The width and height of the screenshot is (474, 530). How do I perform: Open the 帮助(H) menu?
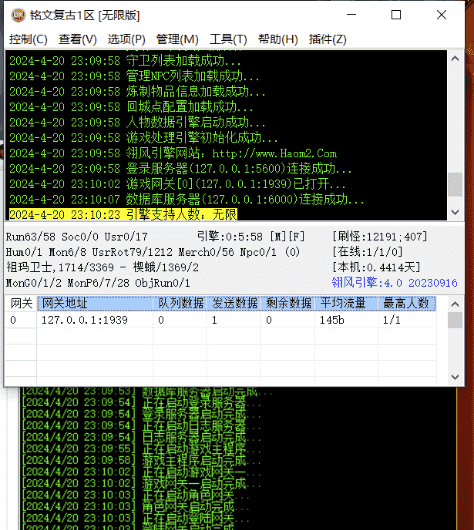[x=278, y=39]
